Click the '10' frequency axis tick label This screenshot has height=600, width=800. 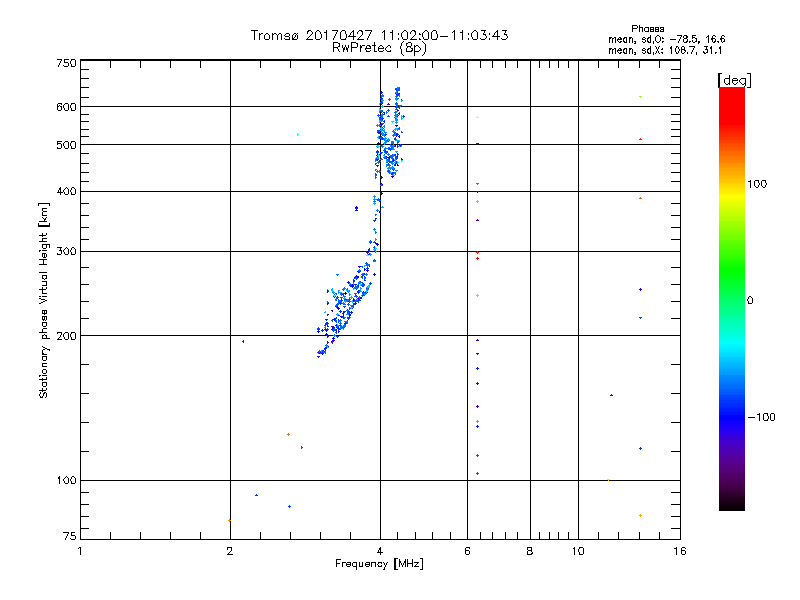578,551
